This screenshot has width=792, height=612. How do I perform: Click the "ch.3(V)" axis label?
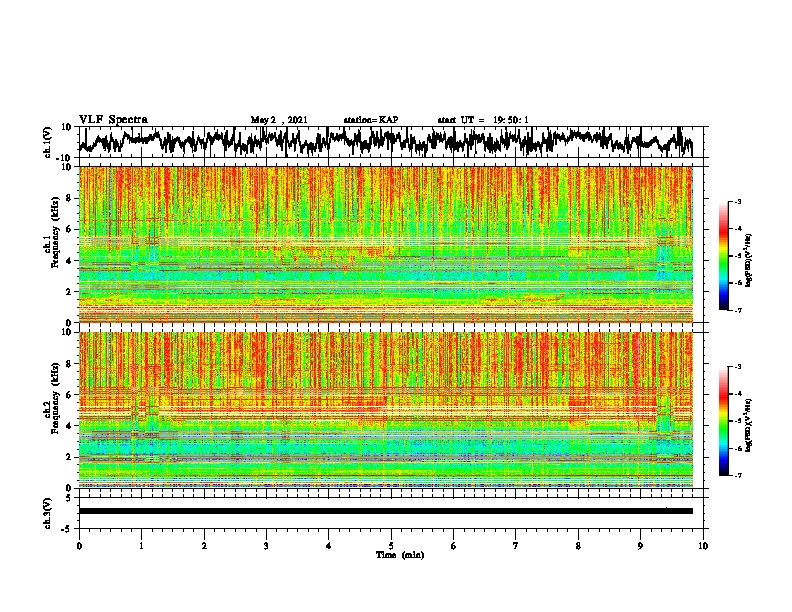(48, 514)
